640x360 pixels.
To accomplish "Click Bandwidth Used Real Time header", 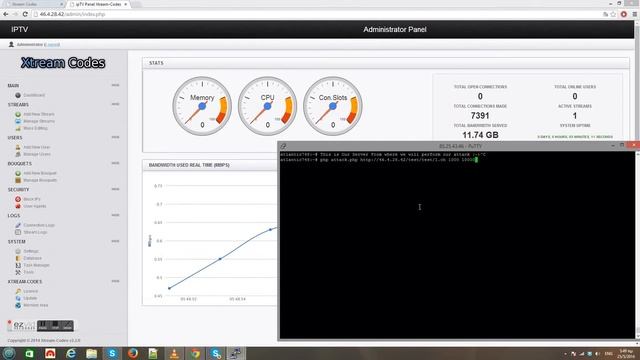I will [x=189, y=165].
